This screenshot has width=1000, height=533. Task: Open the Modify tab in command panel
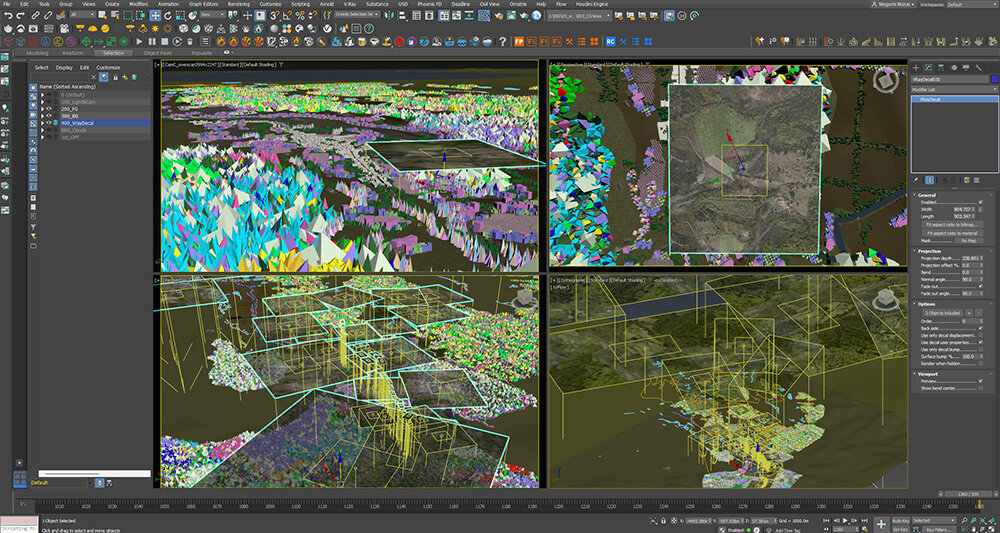point(930,66)
